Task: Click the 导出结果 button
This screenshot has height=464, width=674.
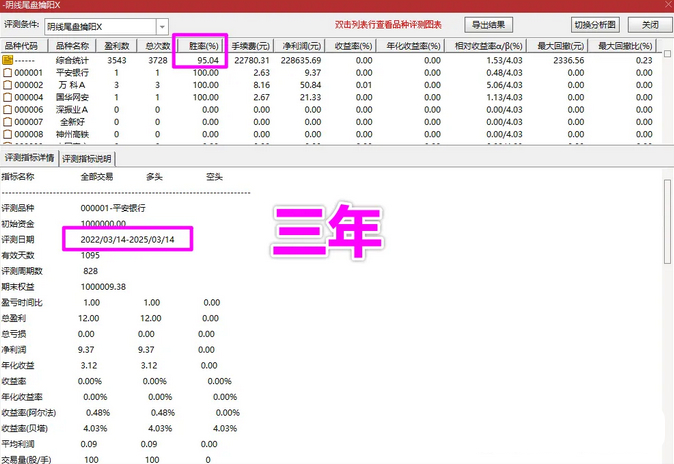Action: click(488, 25)
